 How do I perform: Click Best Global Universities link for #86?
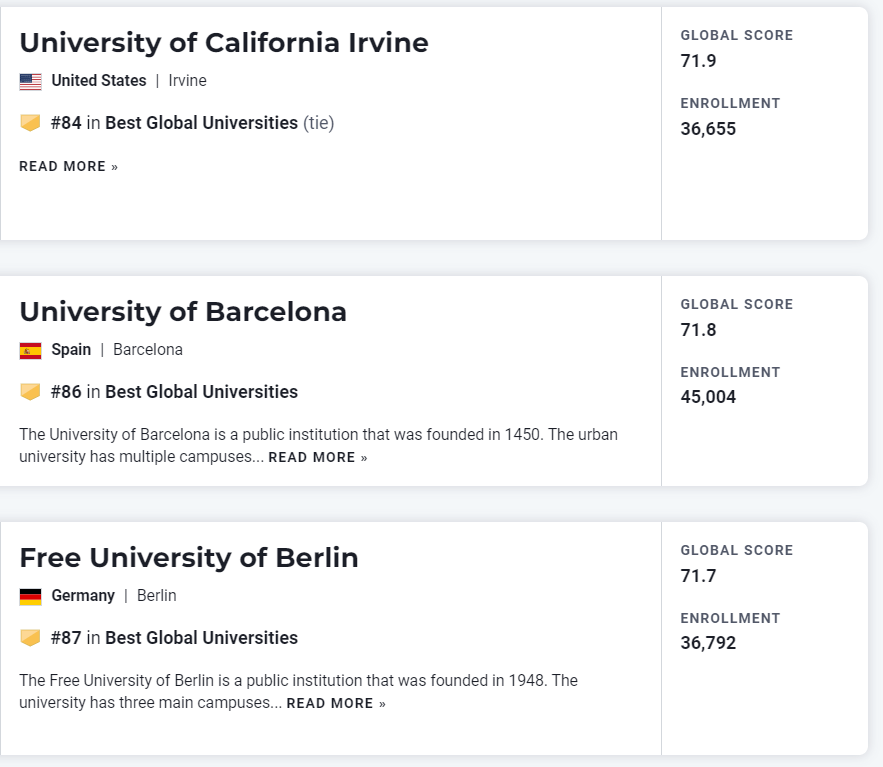[x=201, y=392]
